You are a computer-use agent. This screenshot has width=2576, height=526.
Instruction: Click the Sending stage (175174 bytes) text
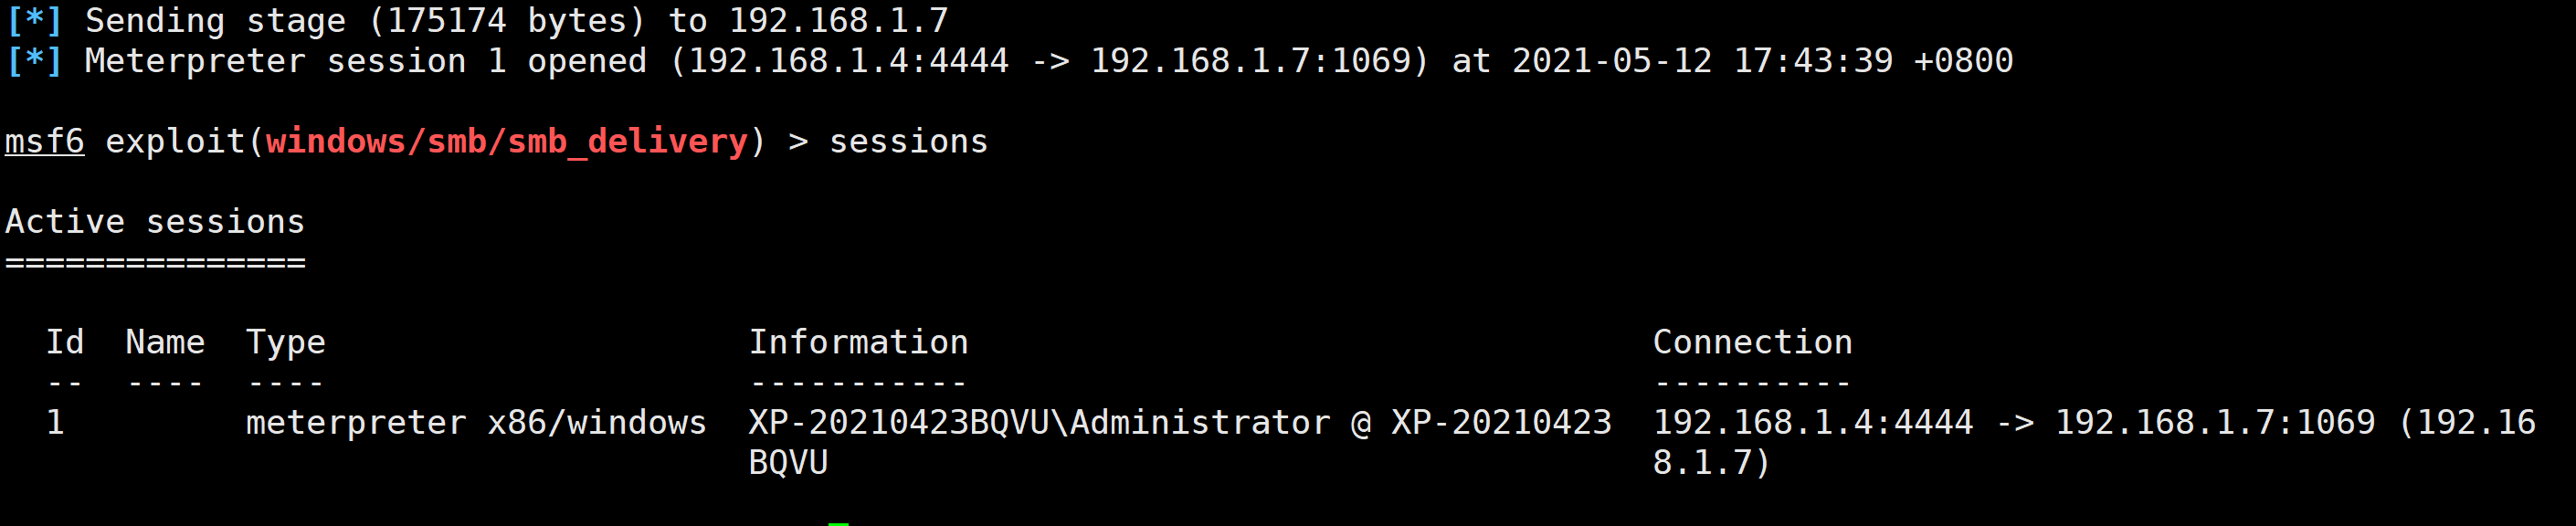point(366,21)
